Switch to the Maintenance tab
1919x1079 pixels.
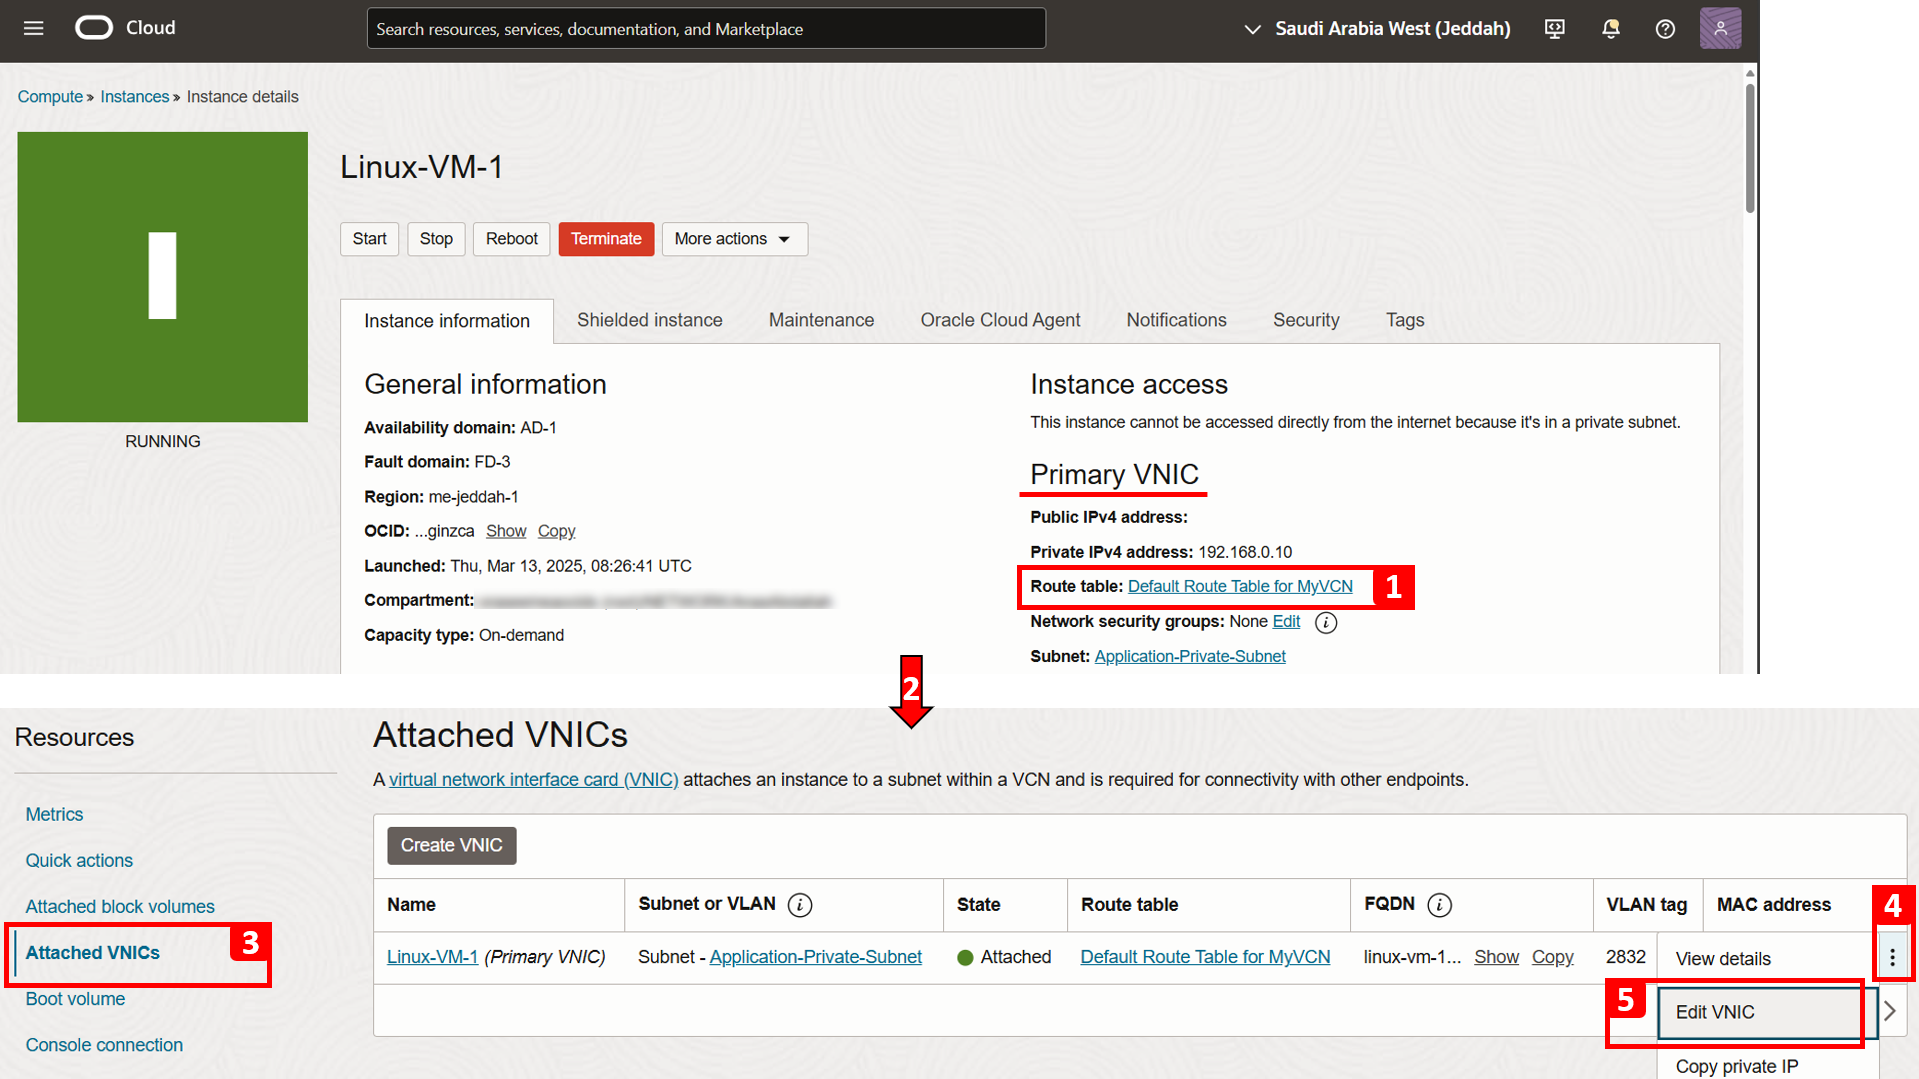pyautogui.click(x=821, y=320)
